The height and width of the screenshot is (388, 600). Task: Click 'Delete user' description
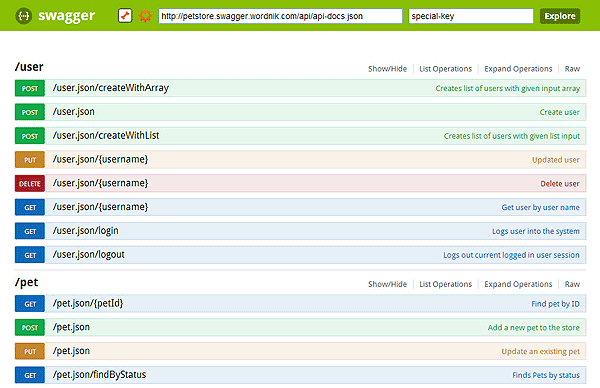tap(560, 184)
